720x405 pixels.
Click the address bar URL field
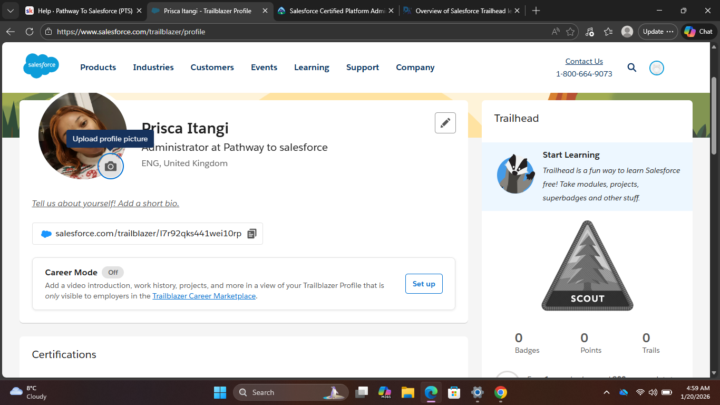pos(294,32)
